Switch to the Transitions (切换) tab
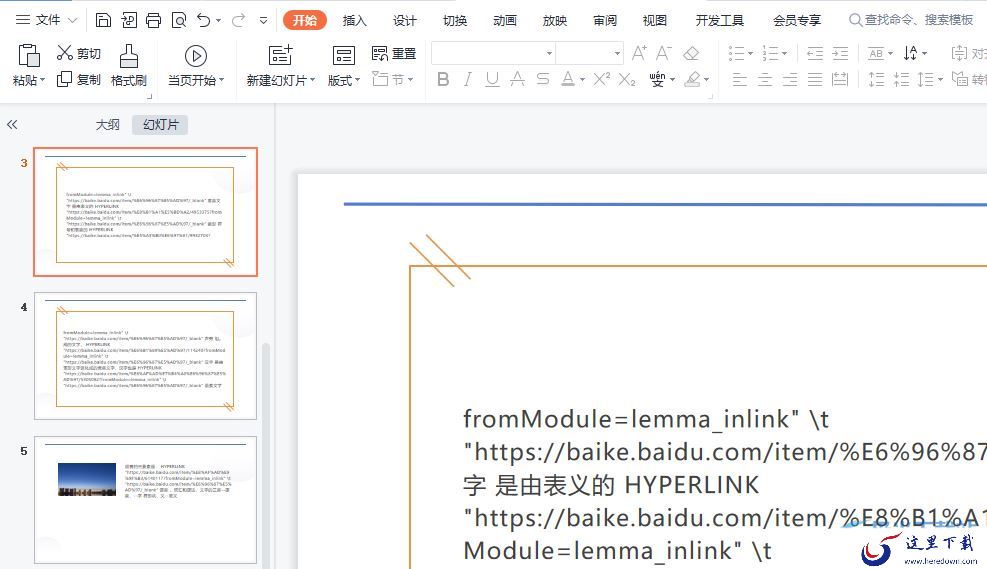 [454, 20]
